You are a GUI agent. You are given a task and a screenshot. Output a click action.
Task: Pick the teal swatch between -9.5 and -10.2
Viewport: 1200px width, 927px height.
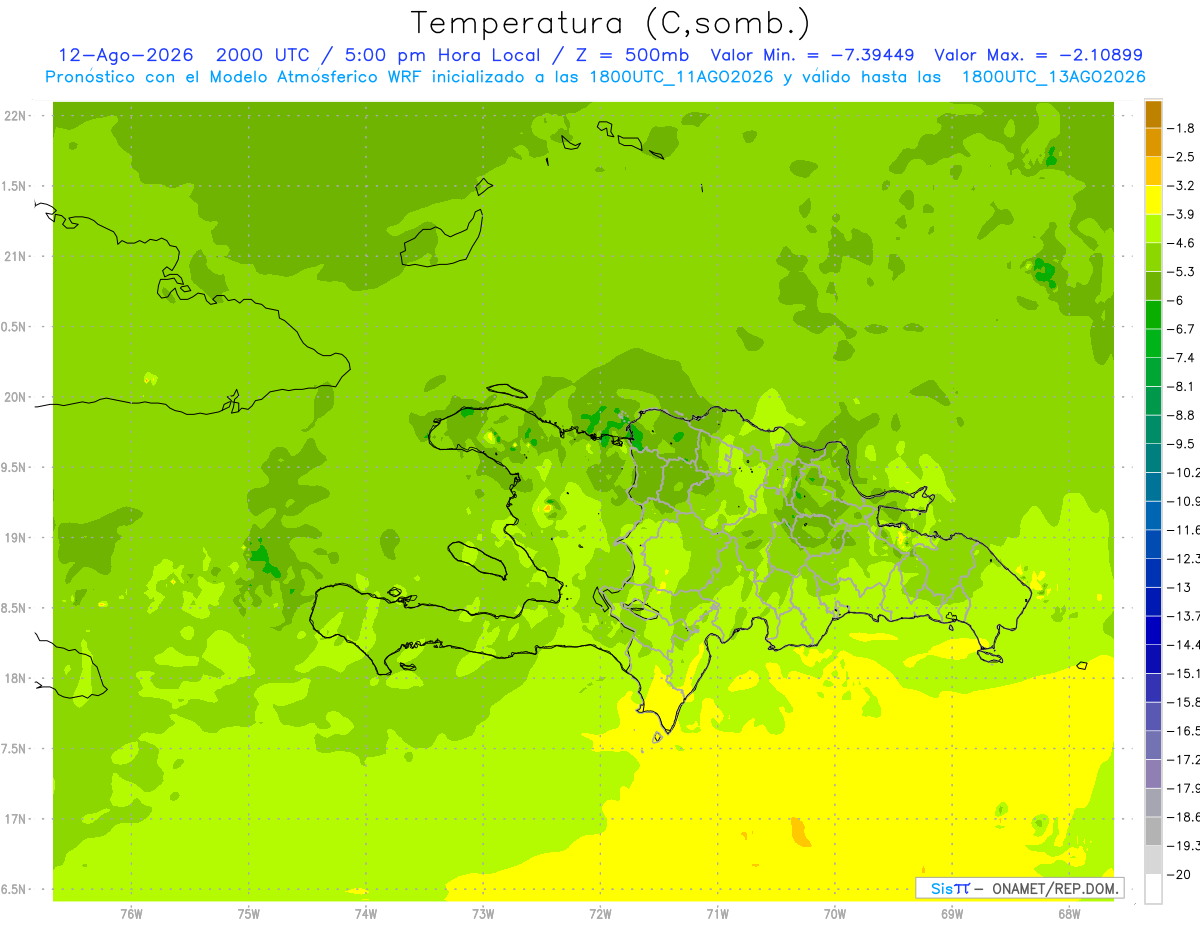(x=1153, y=457)
